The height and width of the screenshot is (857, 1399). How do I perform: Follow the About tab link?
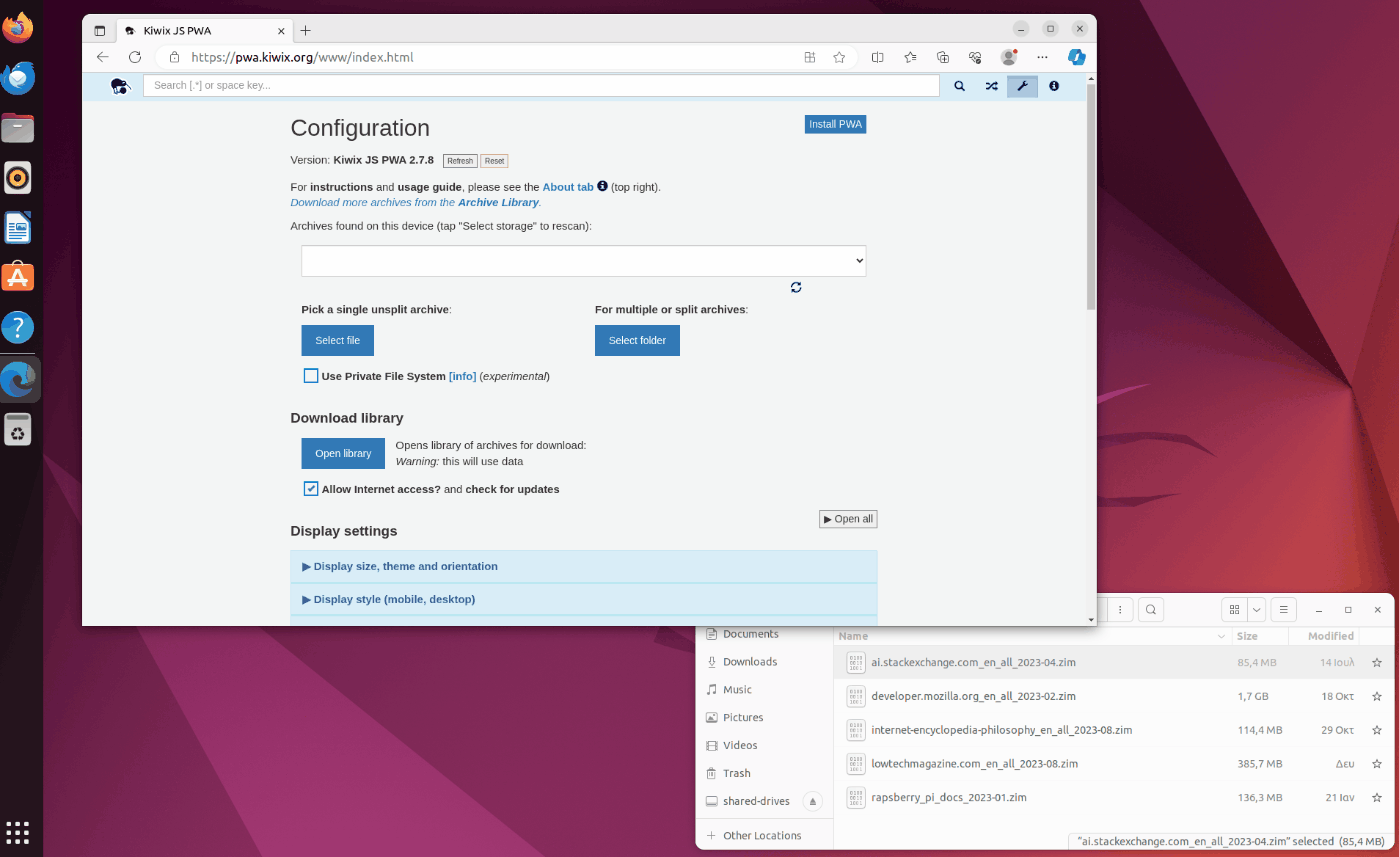(568, 187)
